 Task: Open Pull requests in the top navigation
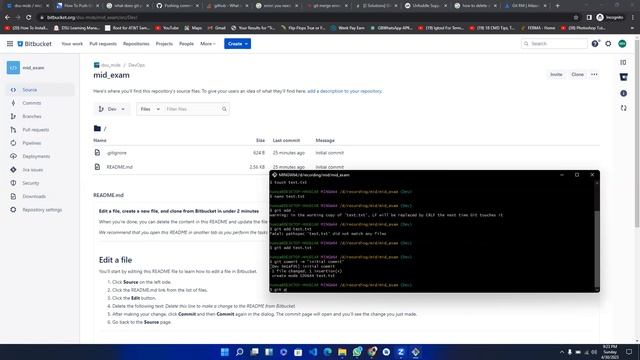tap(103, 44)
